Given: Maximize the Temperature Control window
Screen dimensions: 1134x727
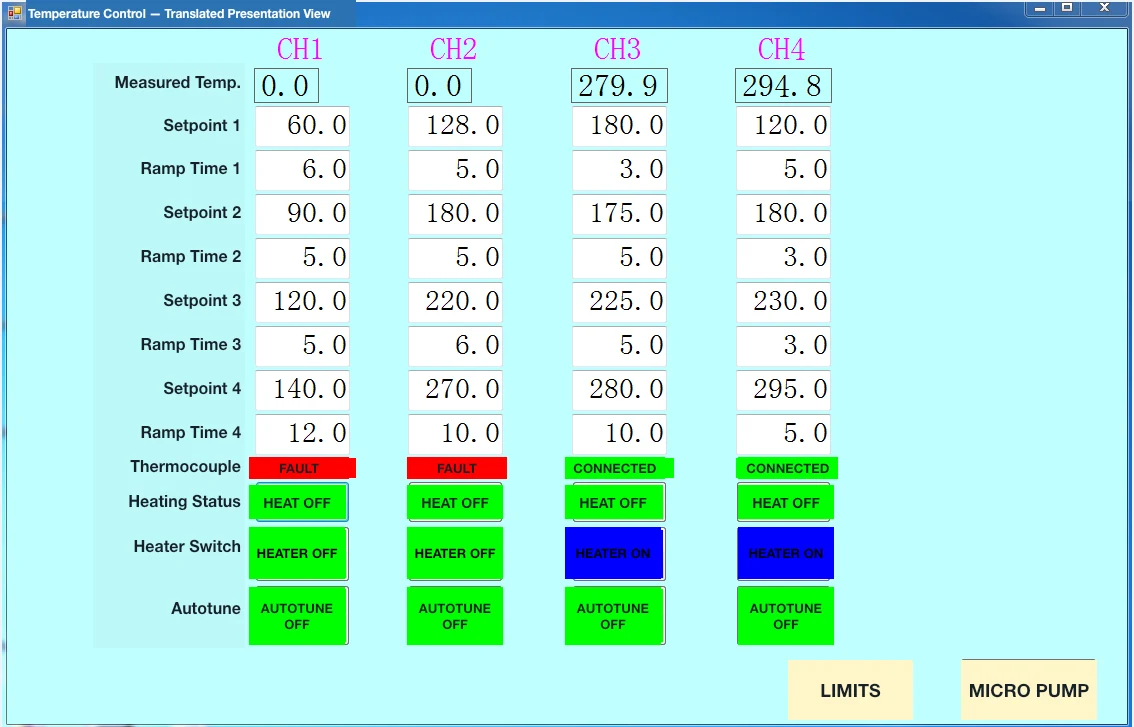Looking at the screenshot, I should pos(1067,9).
